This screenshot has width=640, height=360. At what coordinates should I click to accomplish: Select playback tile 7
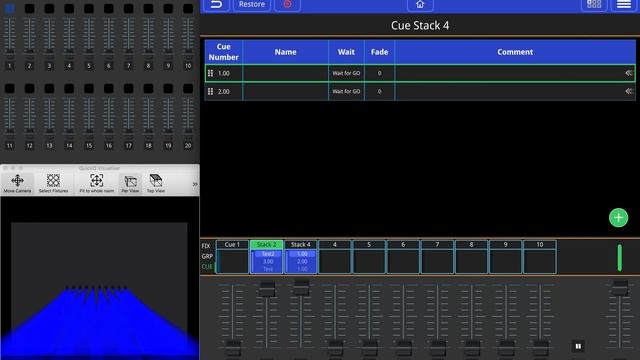tap(437, 257)
